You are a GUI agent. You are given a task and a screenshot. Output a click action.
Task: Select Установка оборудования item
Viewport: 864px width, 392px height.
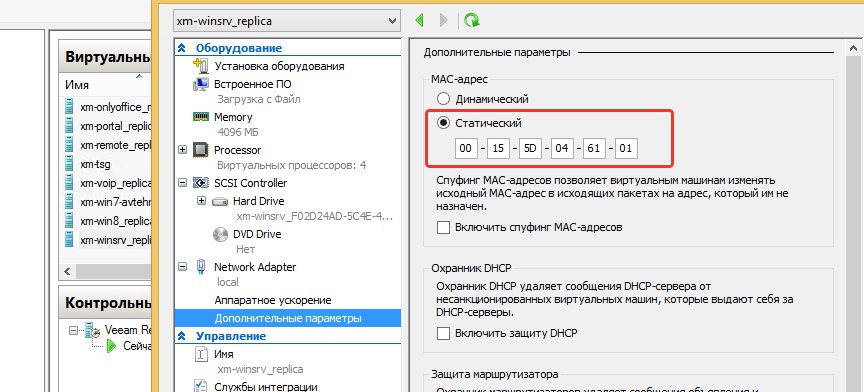(x=279, y=66)
